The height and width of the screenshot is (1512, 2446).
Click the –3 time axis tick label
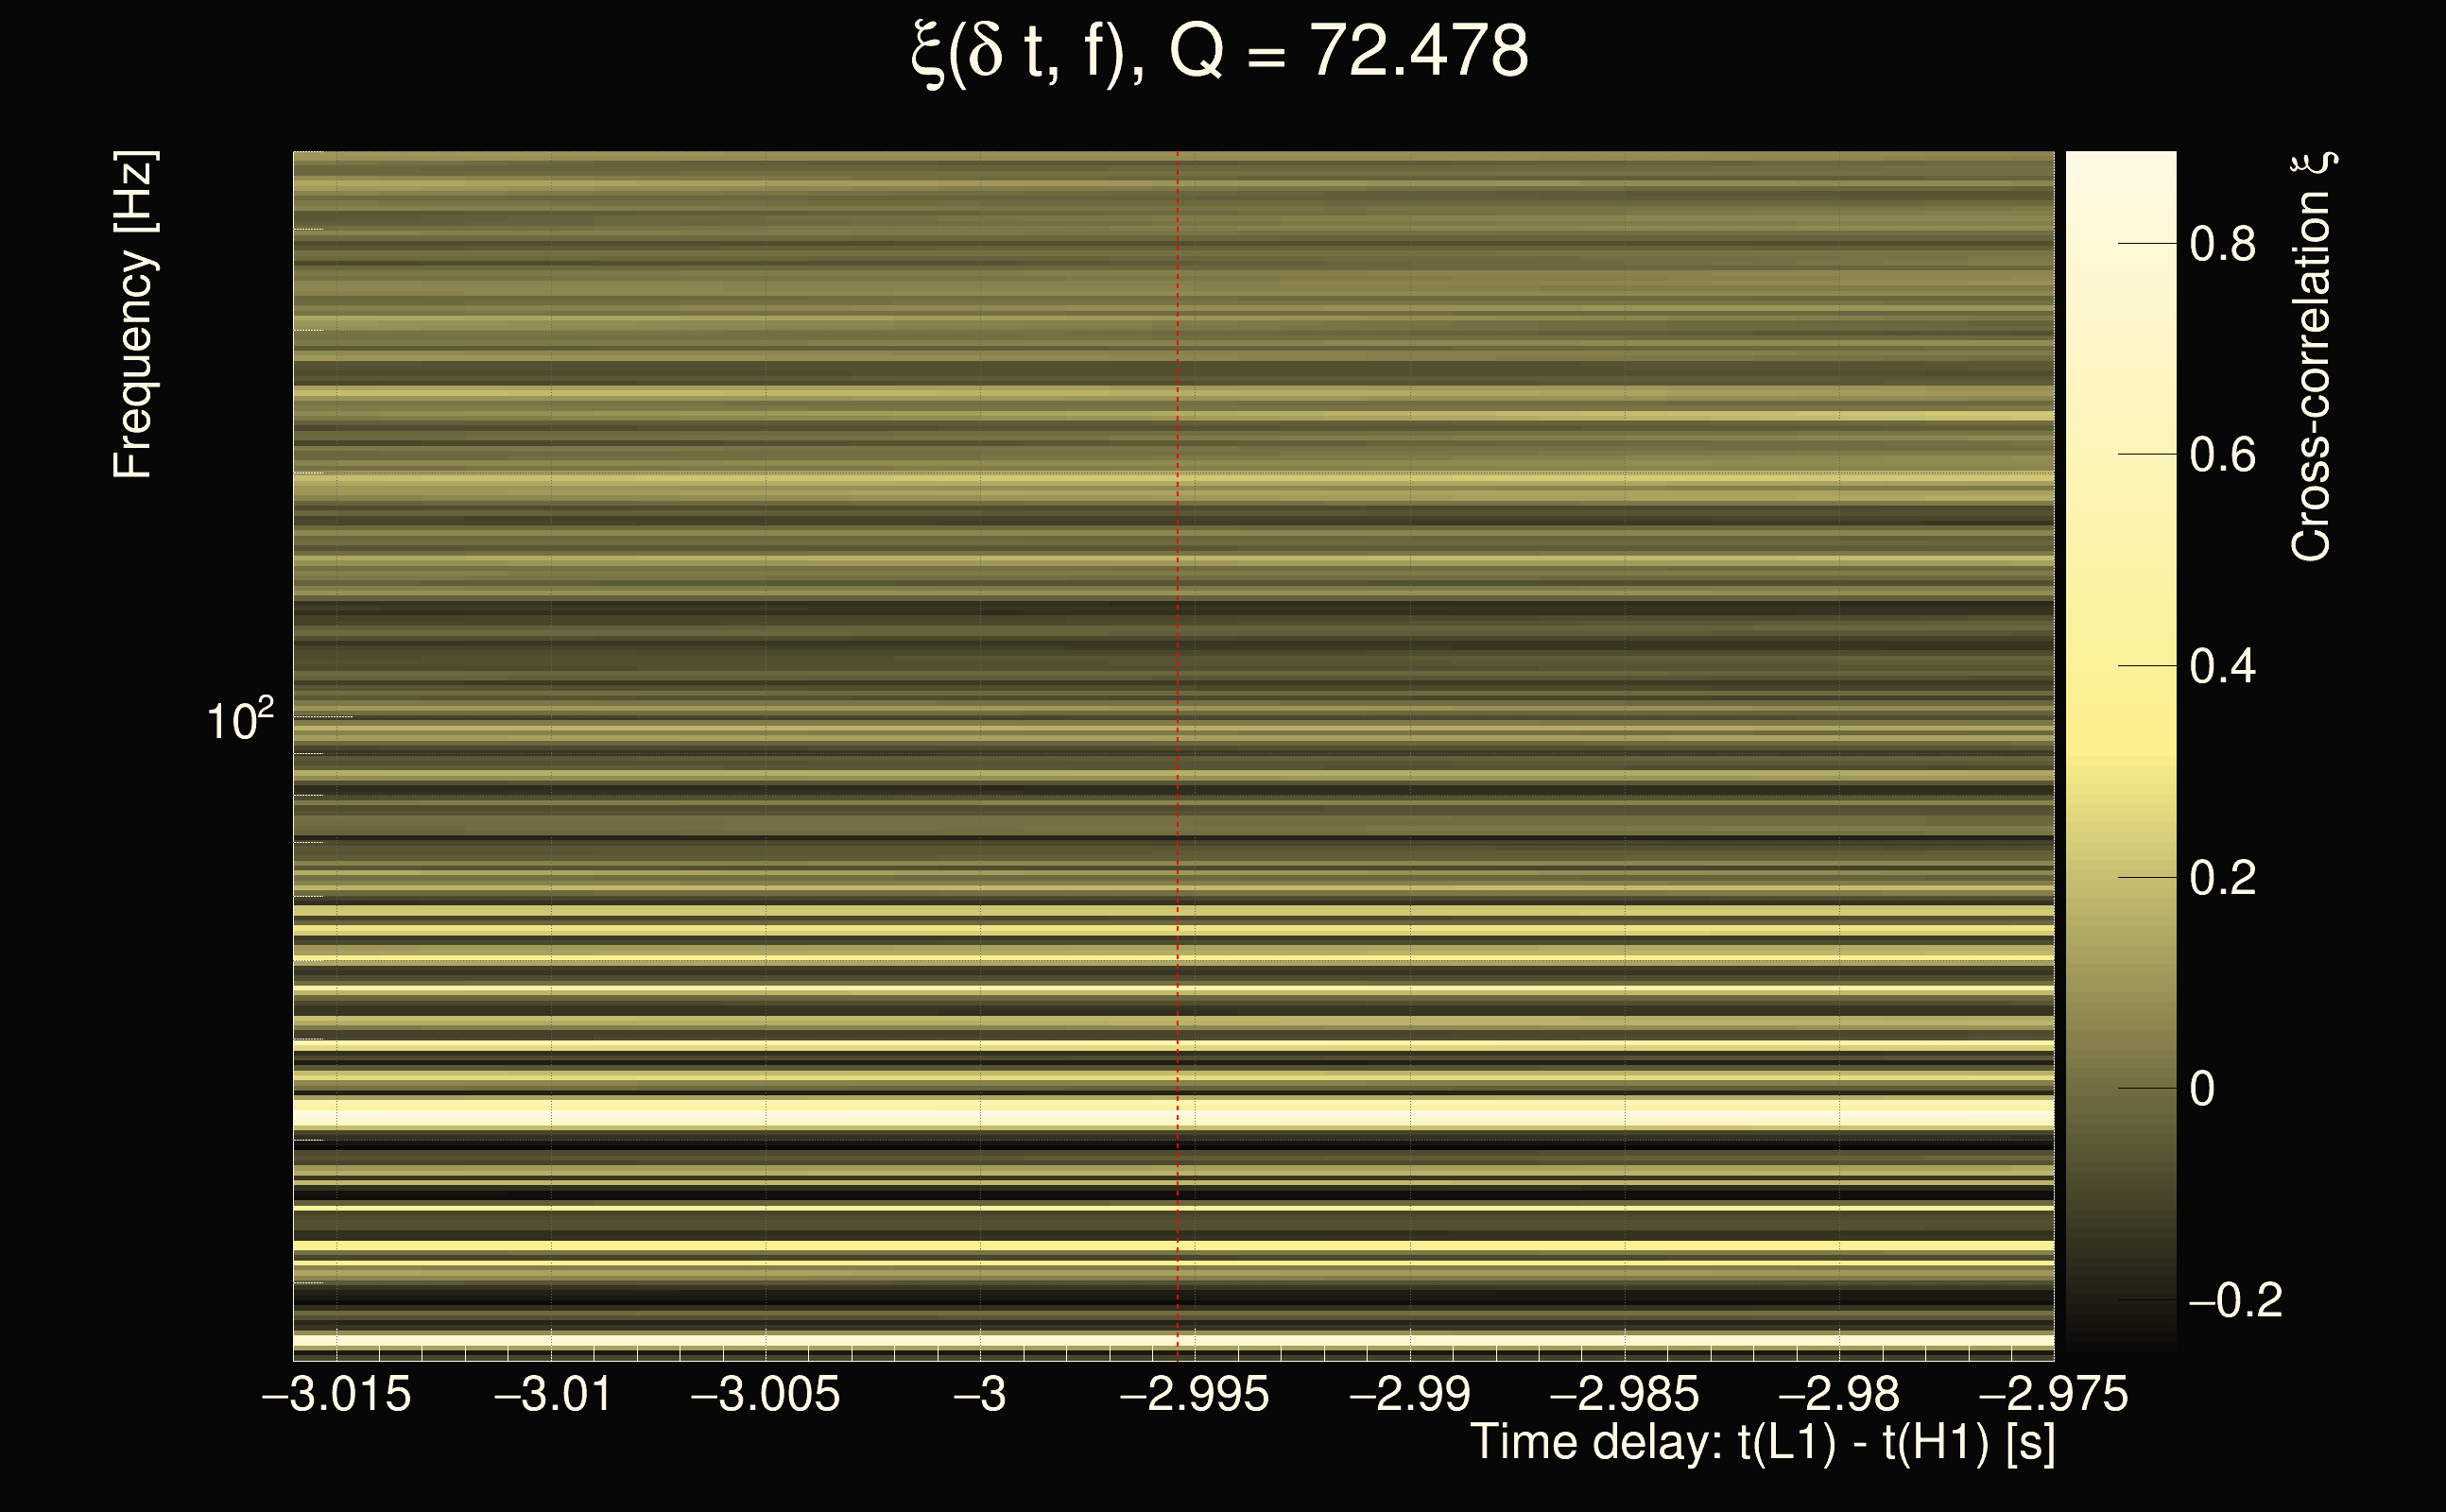coord(980,1395)
